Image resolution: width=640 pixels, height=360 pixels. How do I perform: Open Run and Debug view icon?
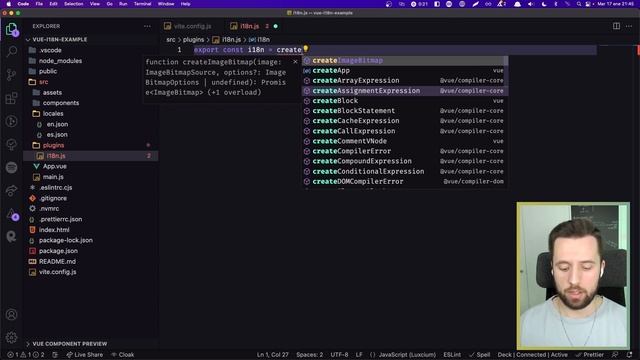(11, 121)
